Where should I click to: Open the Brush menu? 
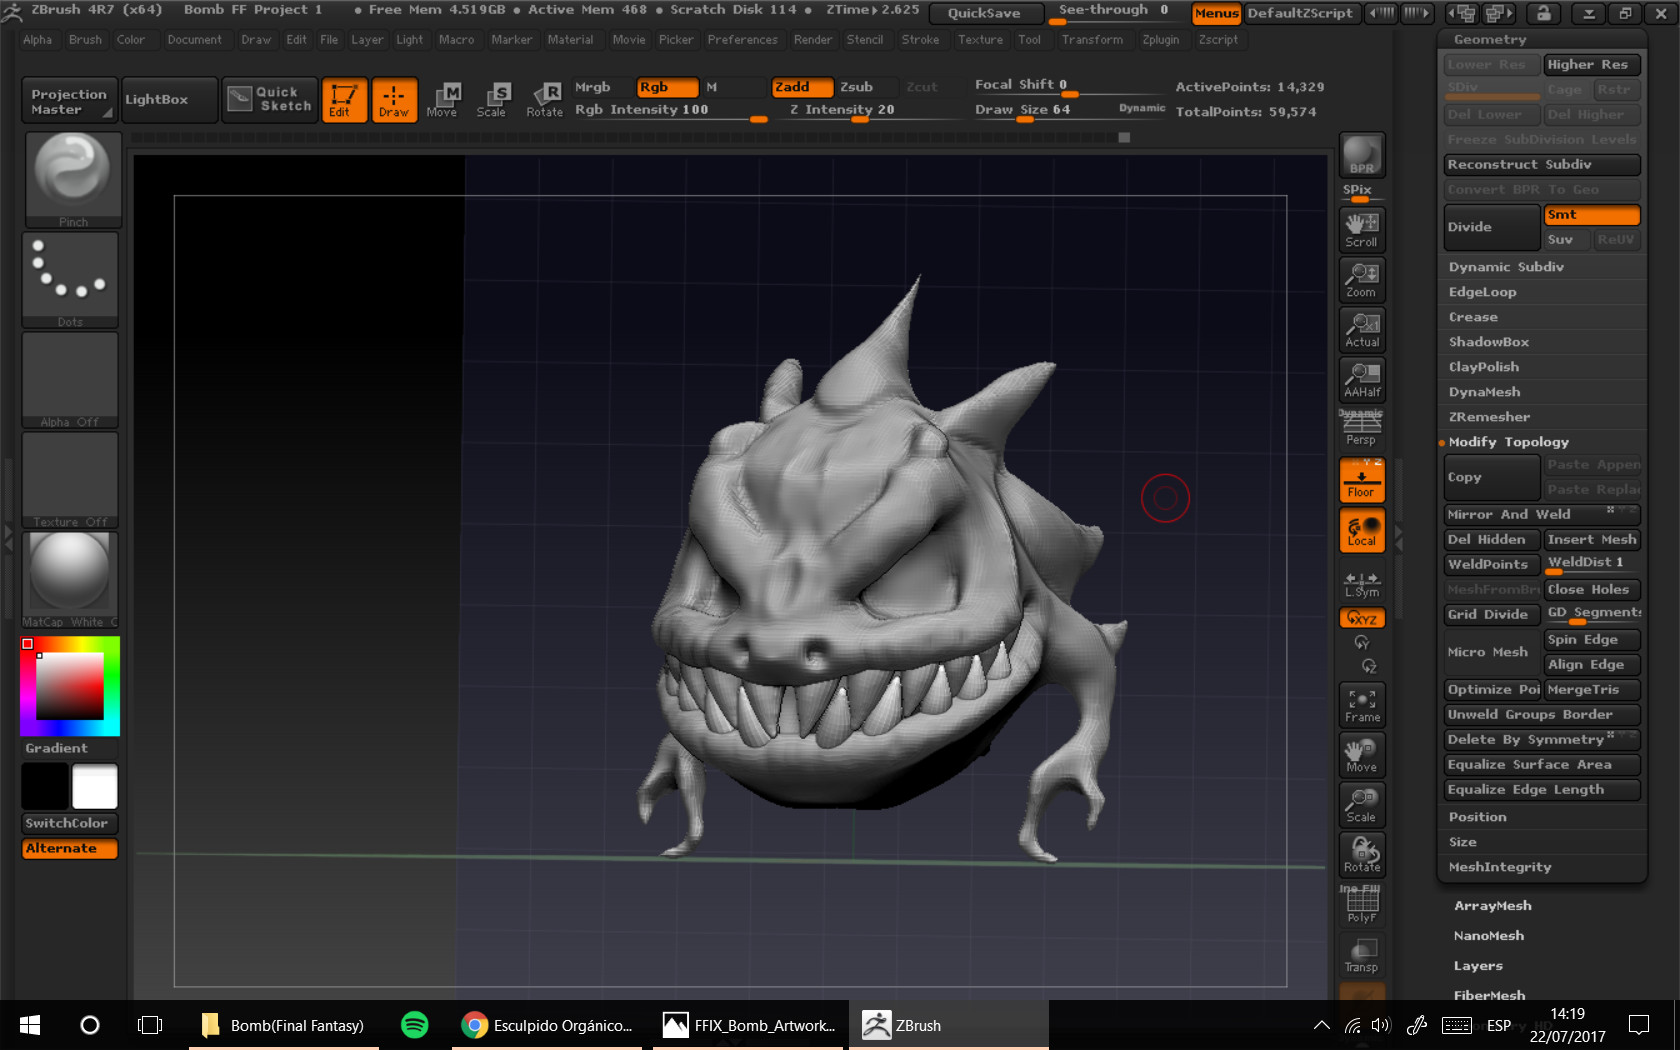coord(85,40)
